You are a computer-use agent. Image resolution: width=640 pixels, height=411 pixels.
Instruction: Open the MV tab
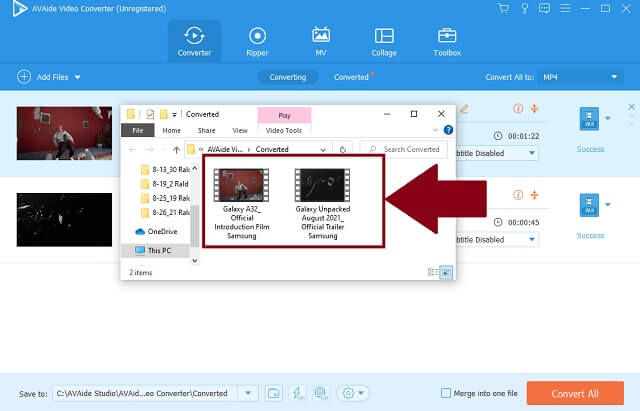tap(321, 41)
